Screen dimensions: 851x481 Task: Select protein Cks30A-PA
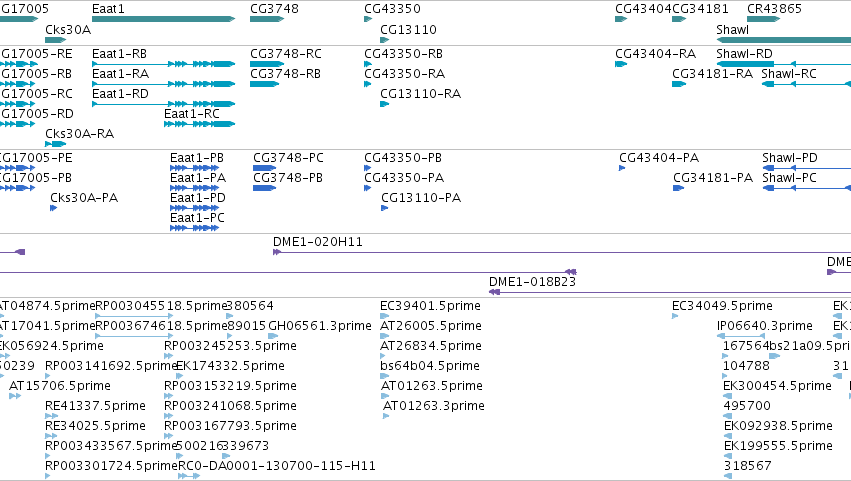[84, 198]
